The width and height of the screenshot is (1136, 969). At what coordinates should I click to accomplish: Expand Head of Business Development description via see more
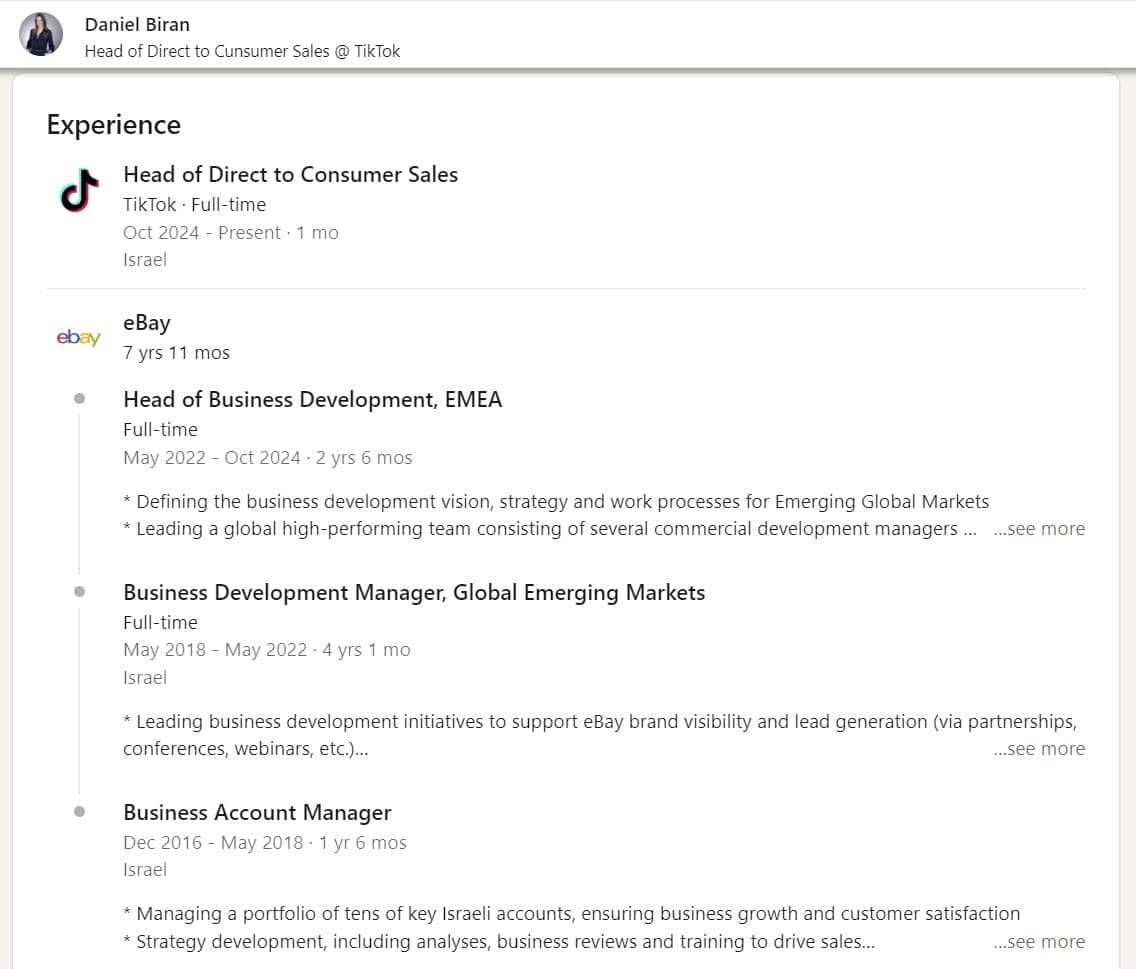[1039, 529]
